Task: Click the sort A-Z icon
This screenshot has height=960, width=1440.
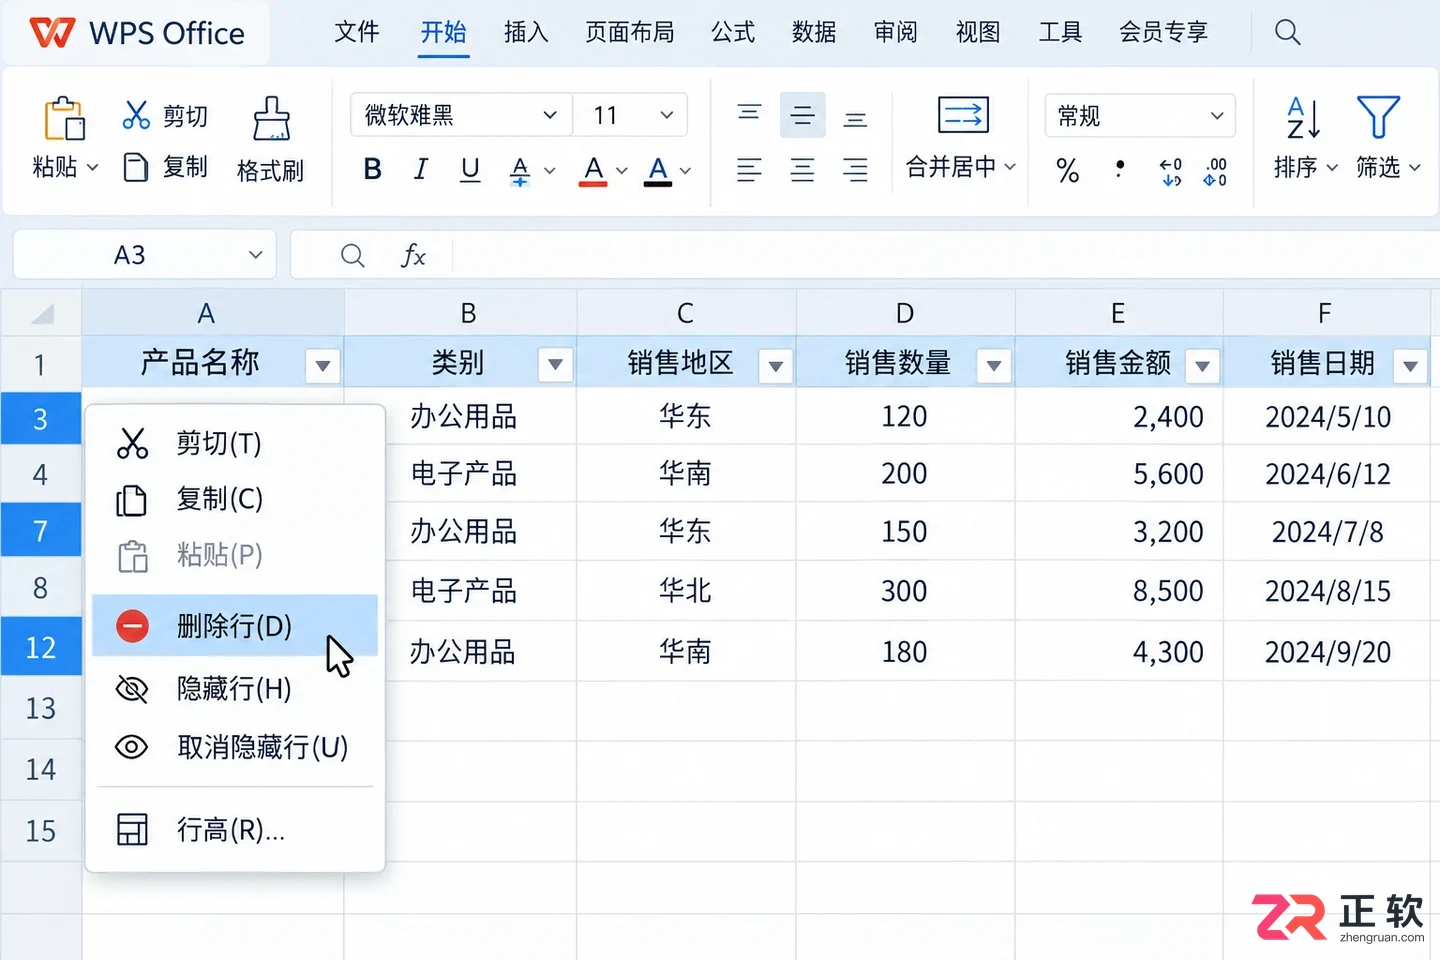Action: tap(1304, 118)
